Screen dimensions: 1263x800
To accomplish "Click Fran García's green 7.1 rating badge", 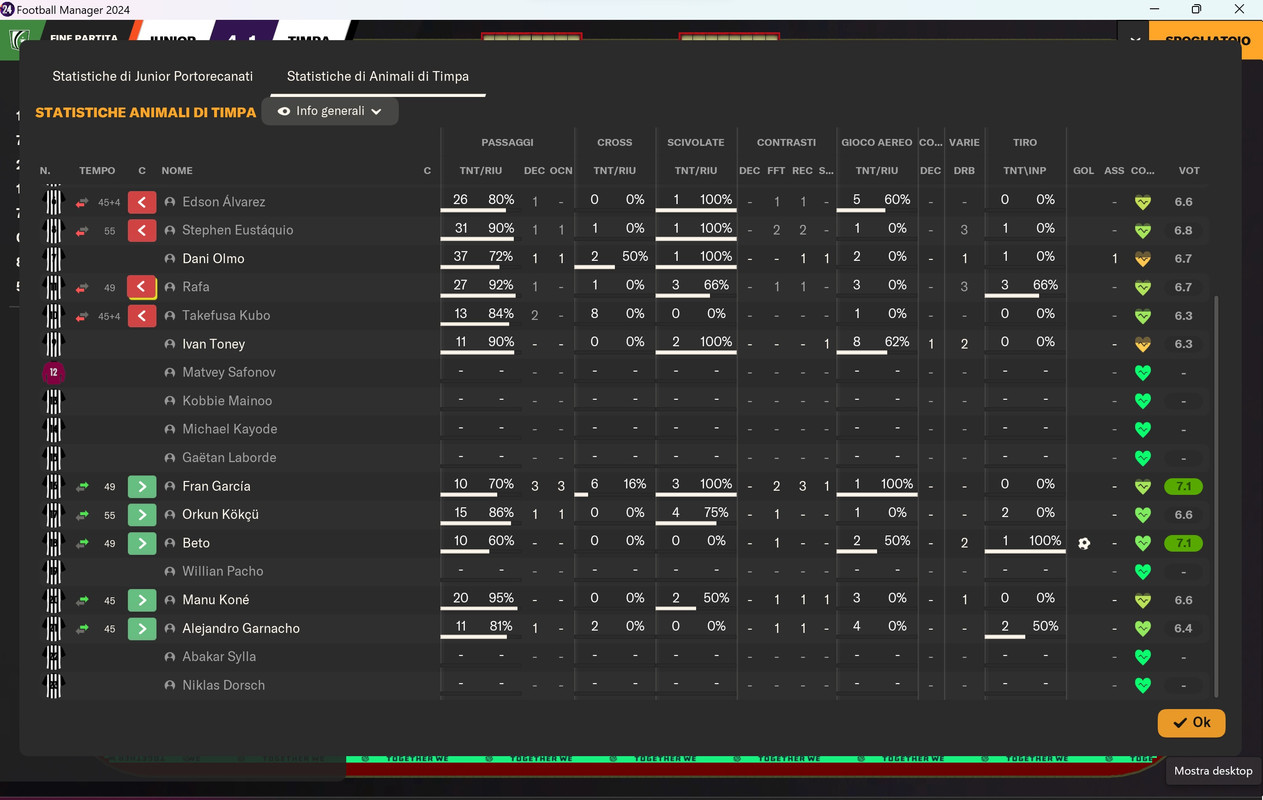I will [x=1183, y=487].
